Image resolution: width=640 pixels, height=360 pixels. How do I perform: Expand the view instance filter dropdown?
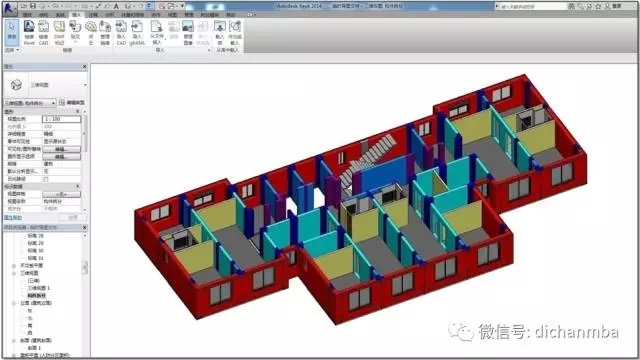pos(30,103)
